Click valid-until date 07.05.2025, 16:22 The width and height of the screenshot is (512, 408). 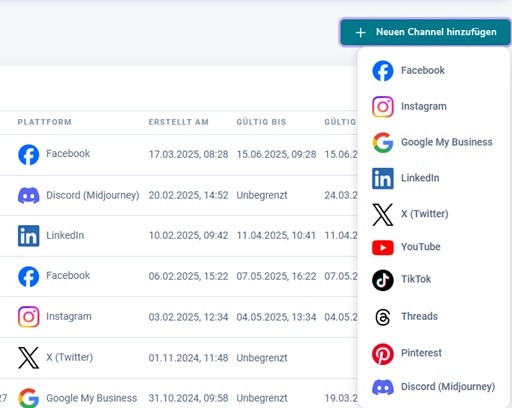tap(276, 276)
